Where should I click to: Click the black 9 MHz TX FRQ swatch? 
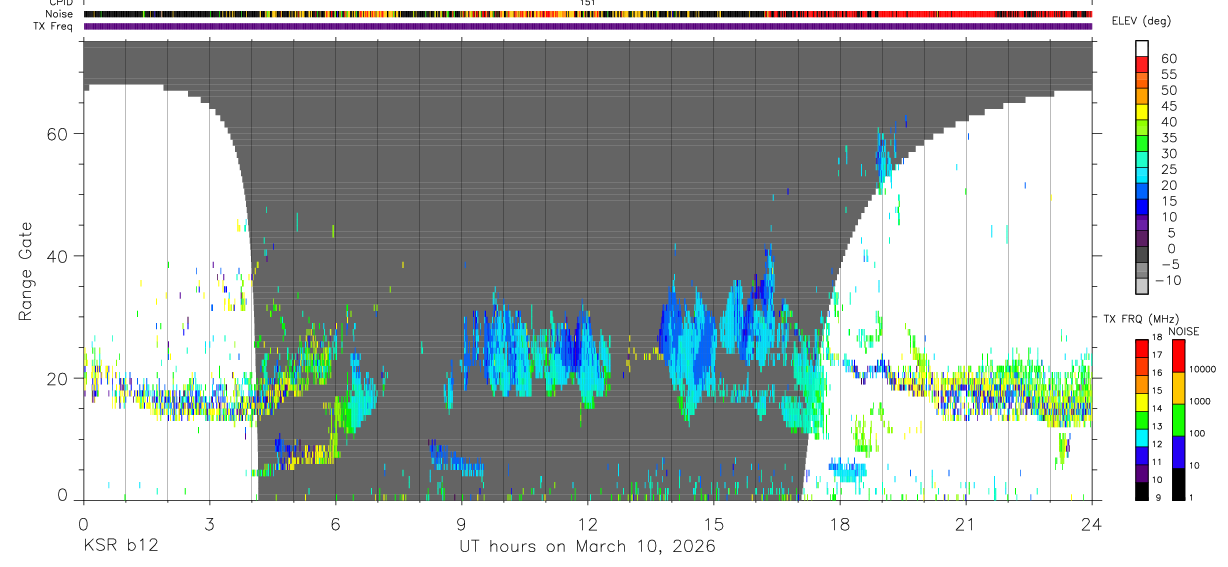(x=1141, y=491)
